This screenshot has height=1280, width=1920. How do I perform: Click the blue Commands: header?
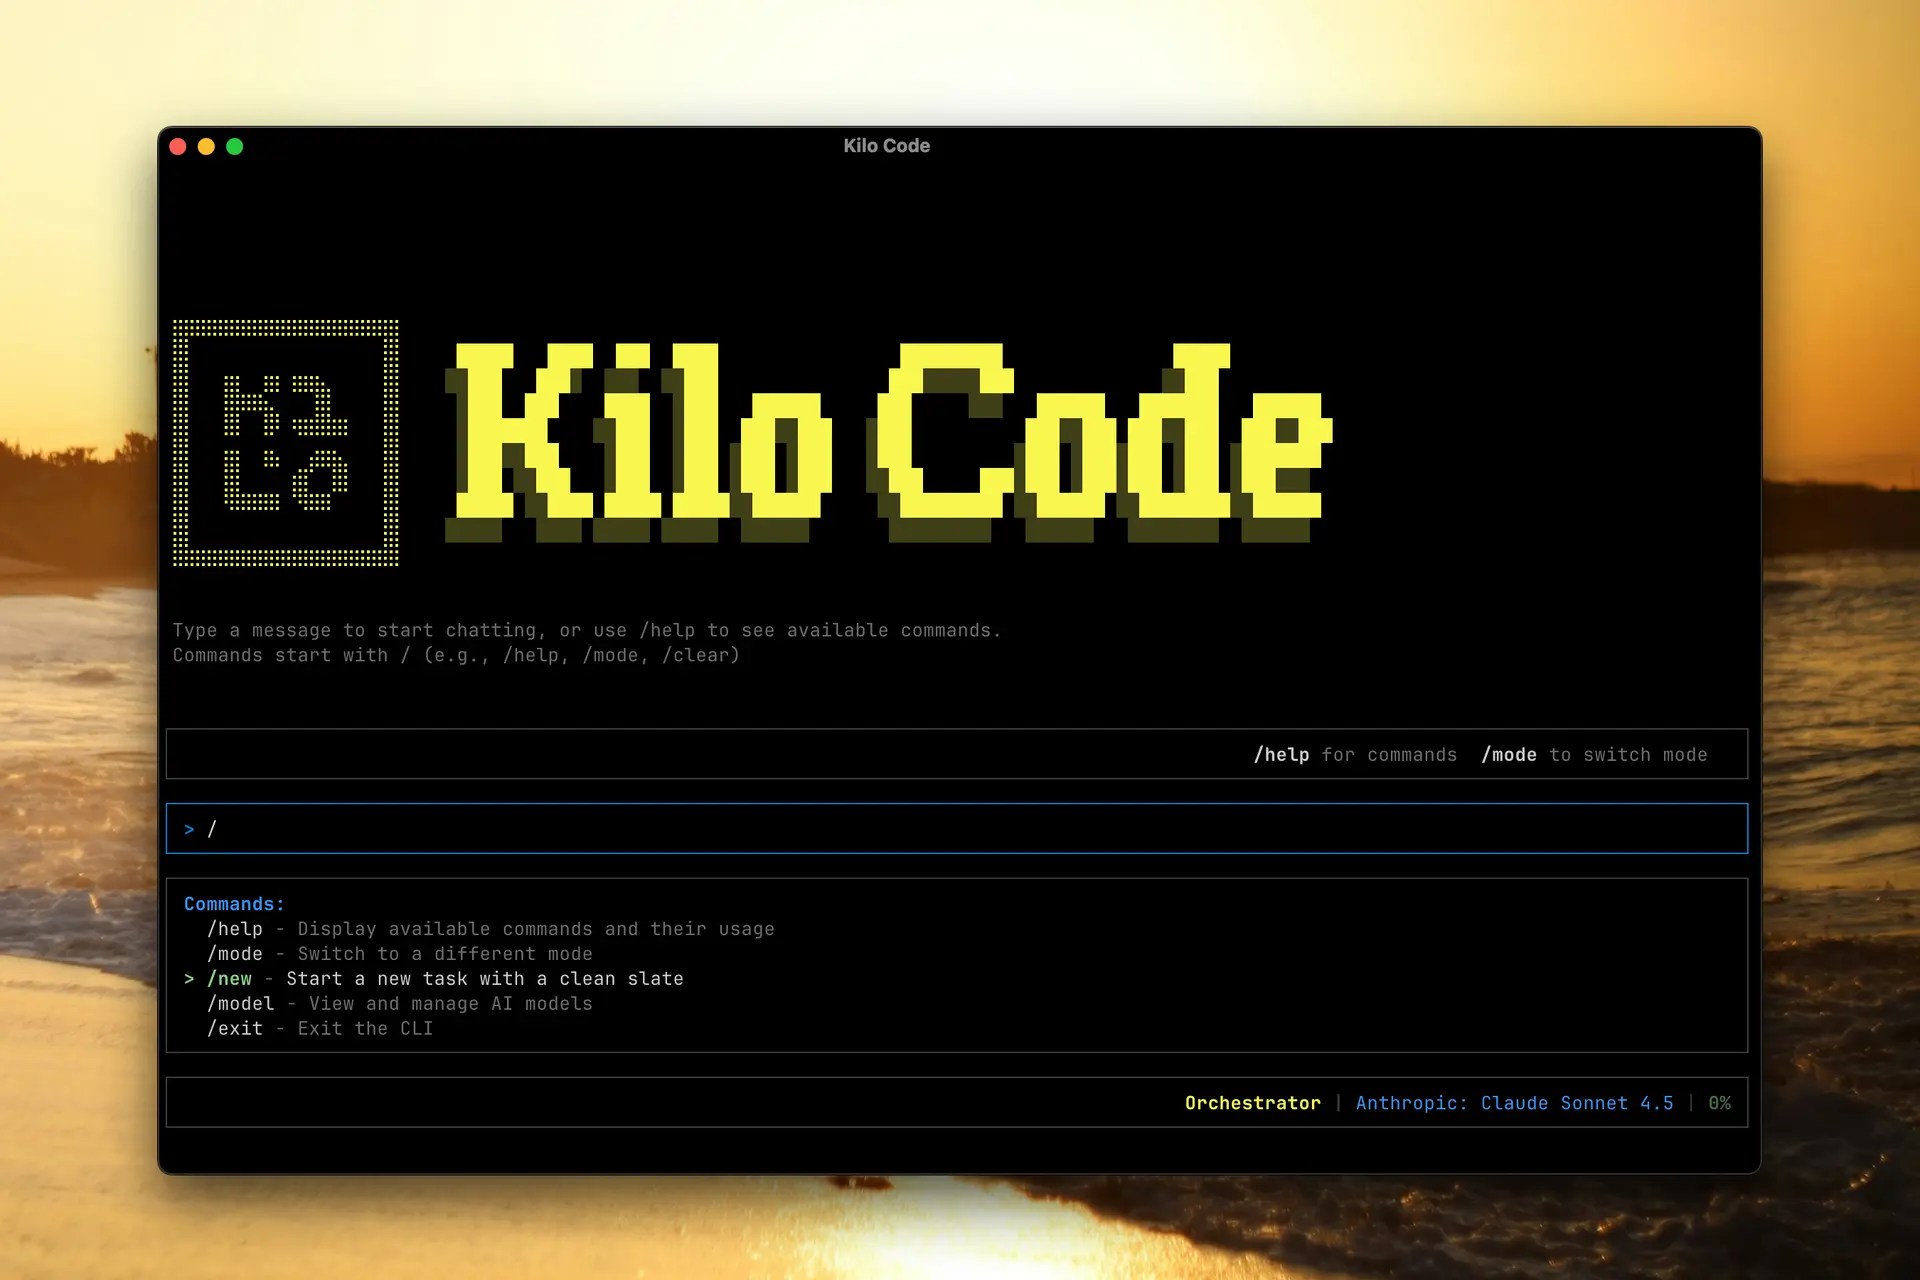(234, 903)
